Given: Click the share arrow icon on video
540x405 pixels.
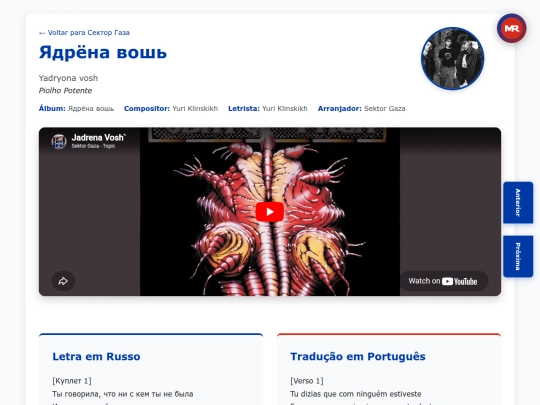Looking at the screenshot, I should (63, 281).
